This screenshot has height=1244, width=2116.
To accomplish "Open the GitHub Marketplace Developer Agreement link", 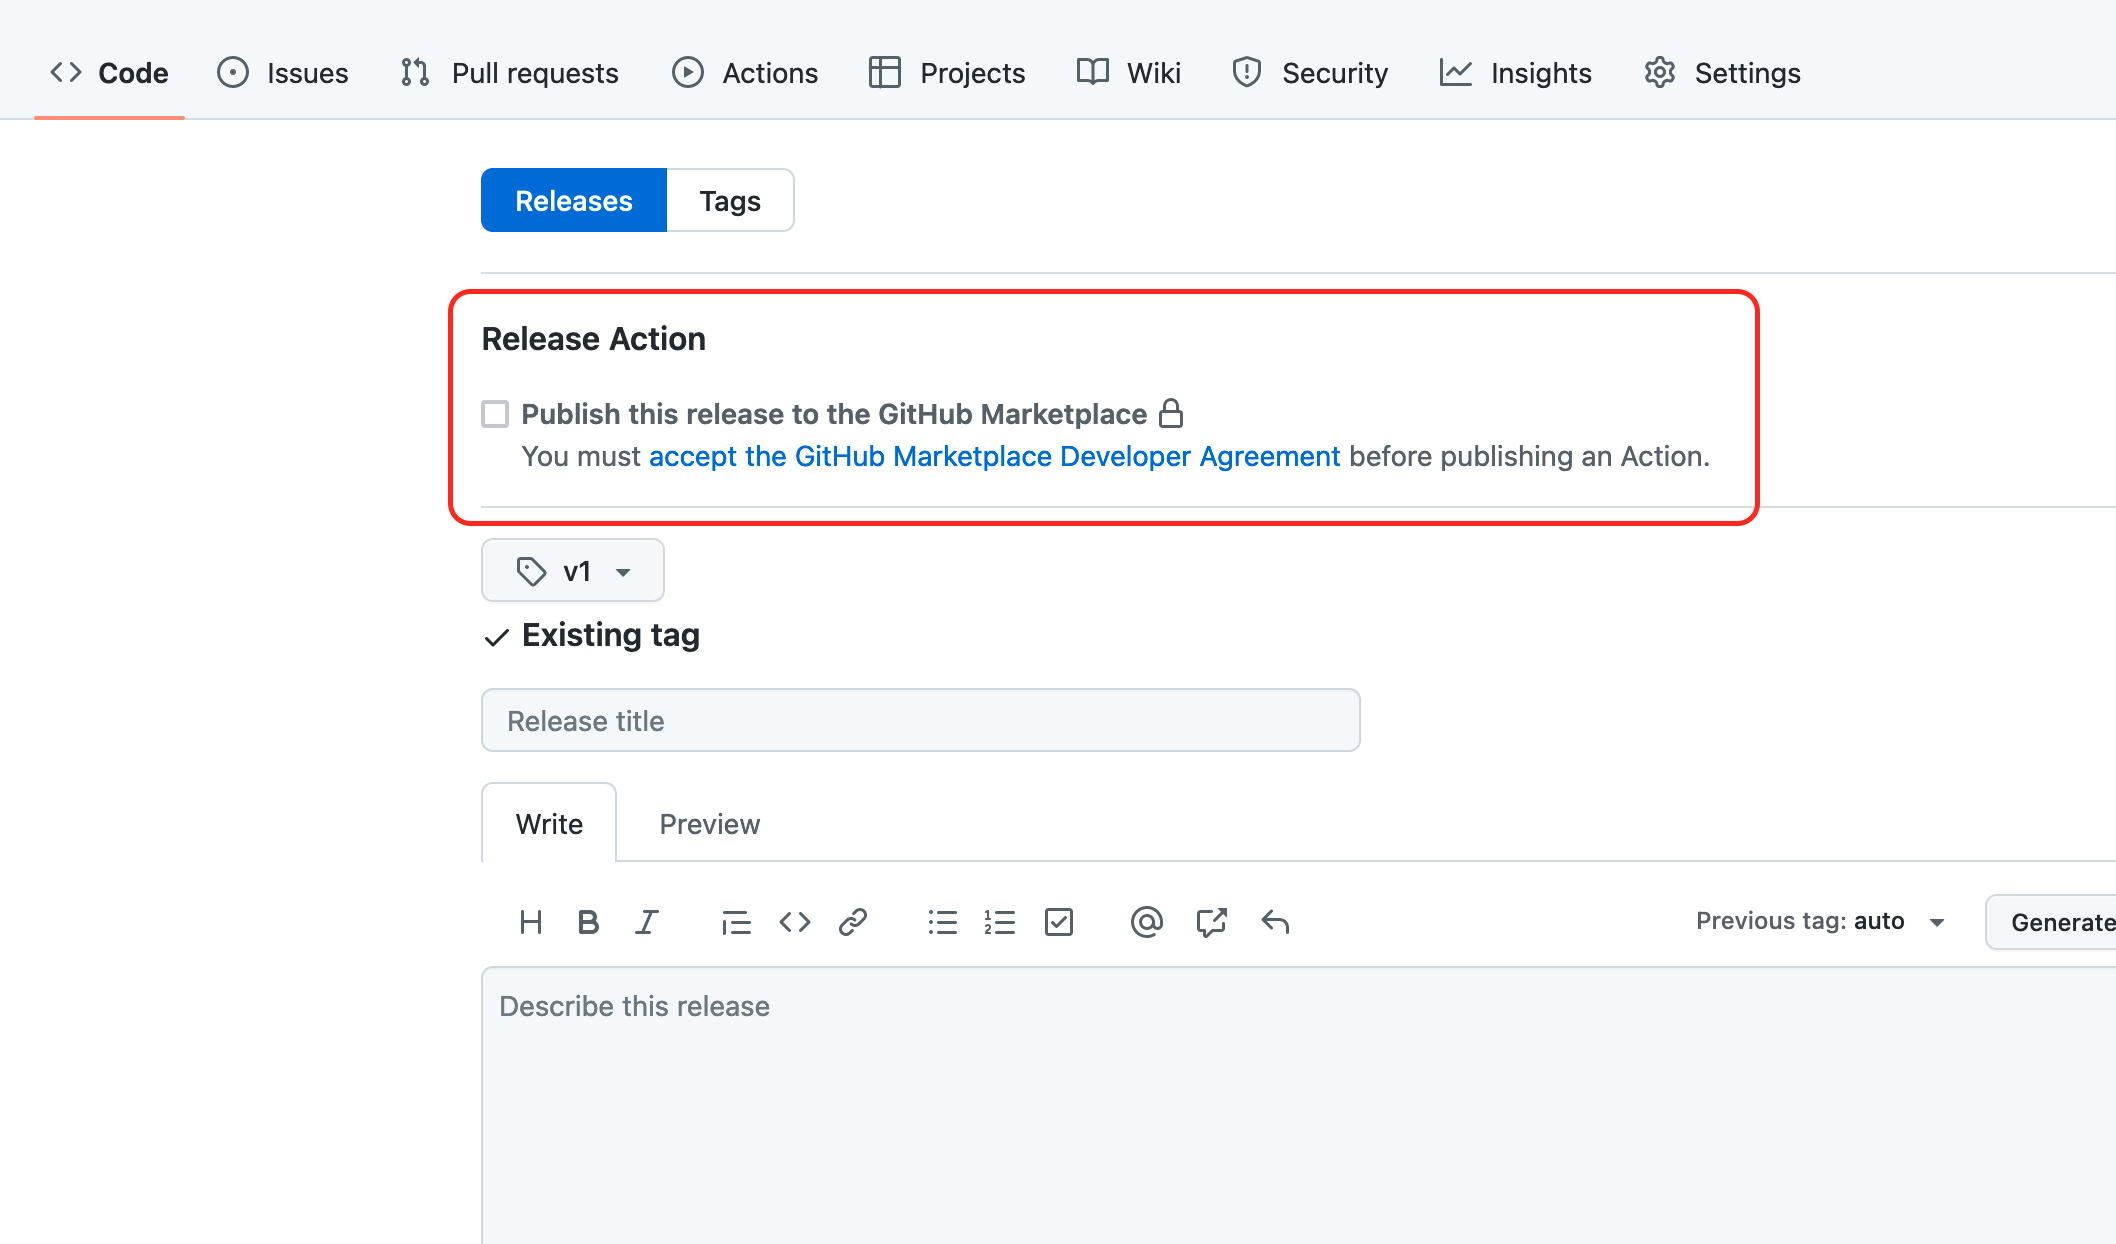I will click(995, 456).
